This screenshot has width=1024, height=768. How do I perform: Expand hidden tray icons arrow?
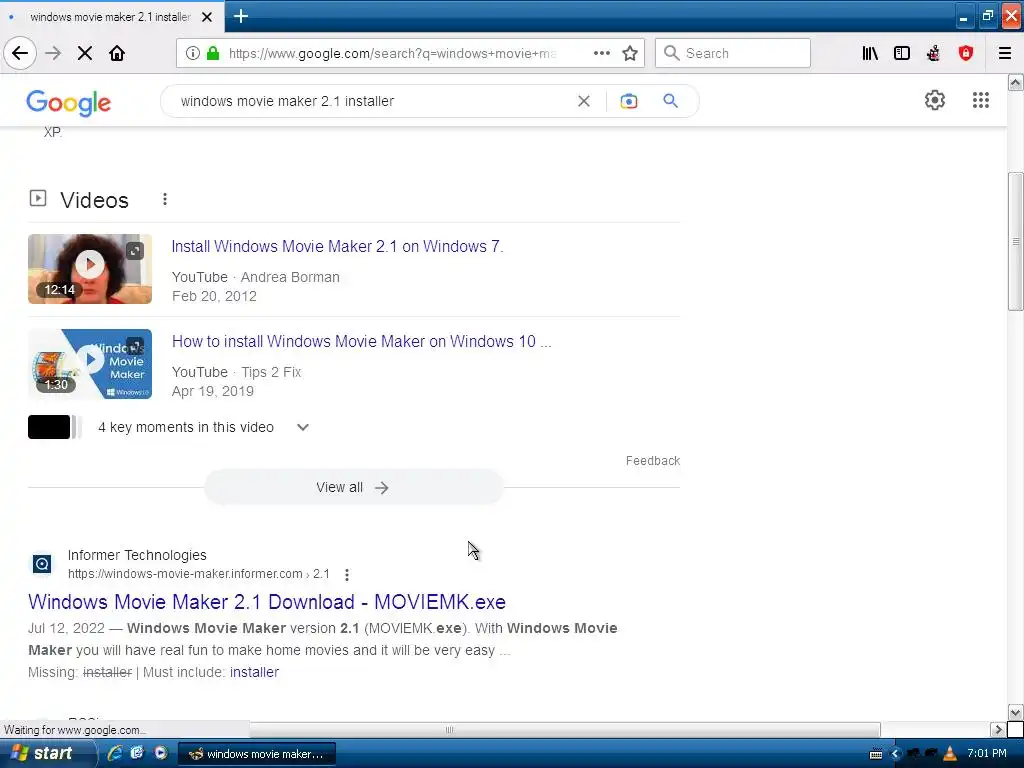point(895,754)
